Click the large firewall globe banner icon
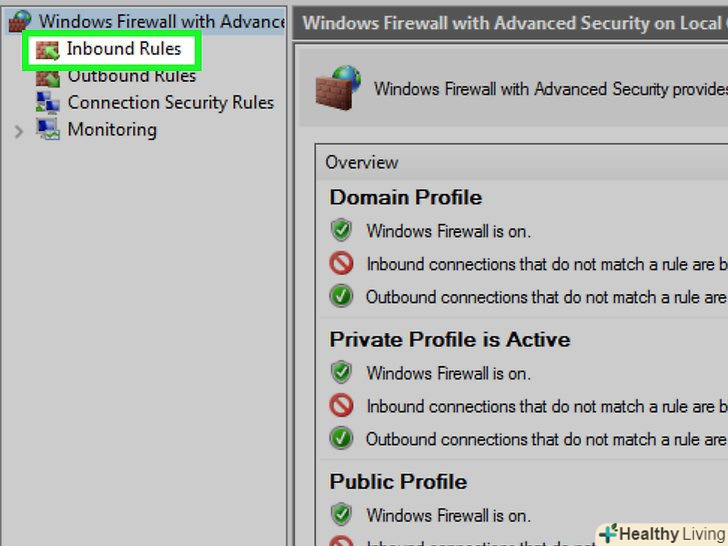The width and height of the screenshot is (728, 546). click(x=338, y=88)
